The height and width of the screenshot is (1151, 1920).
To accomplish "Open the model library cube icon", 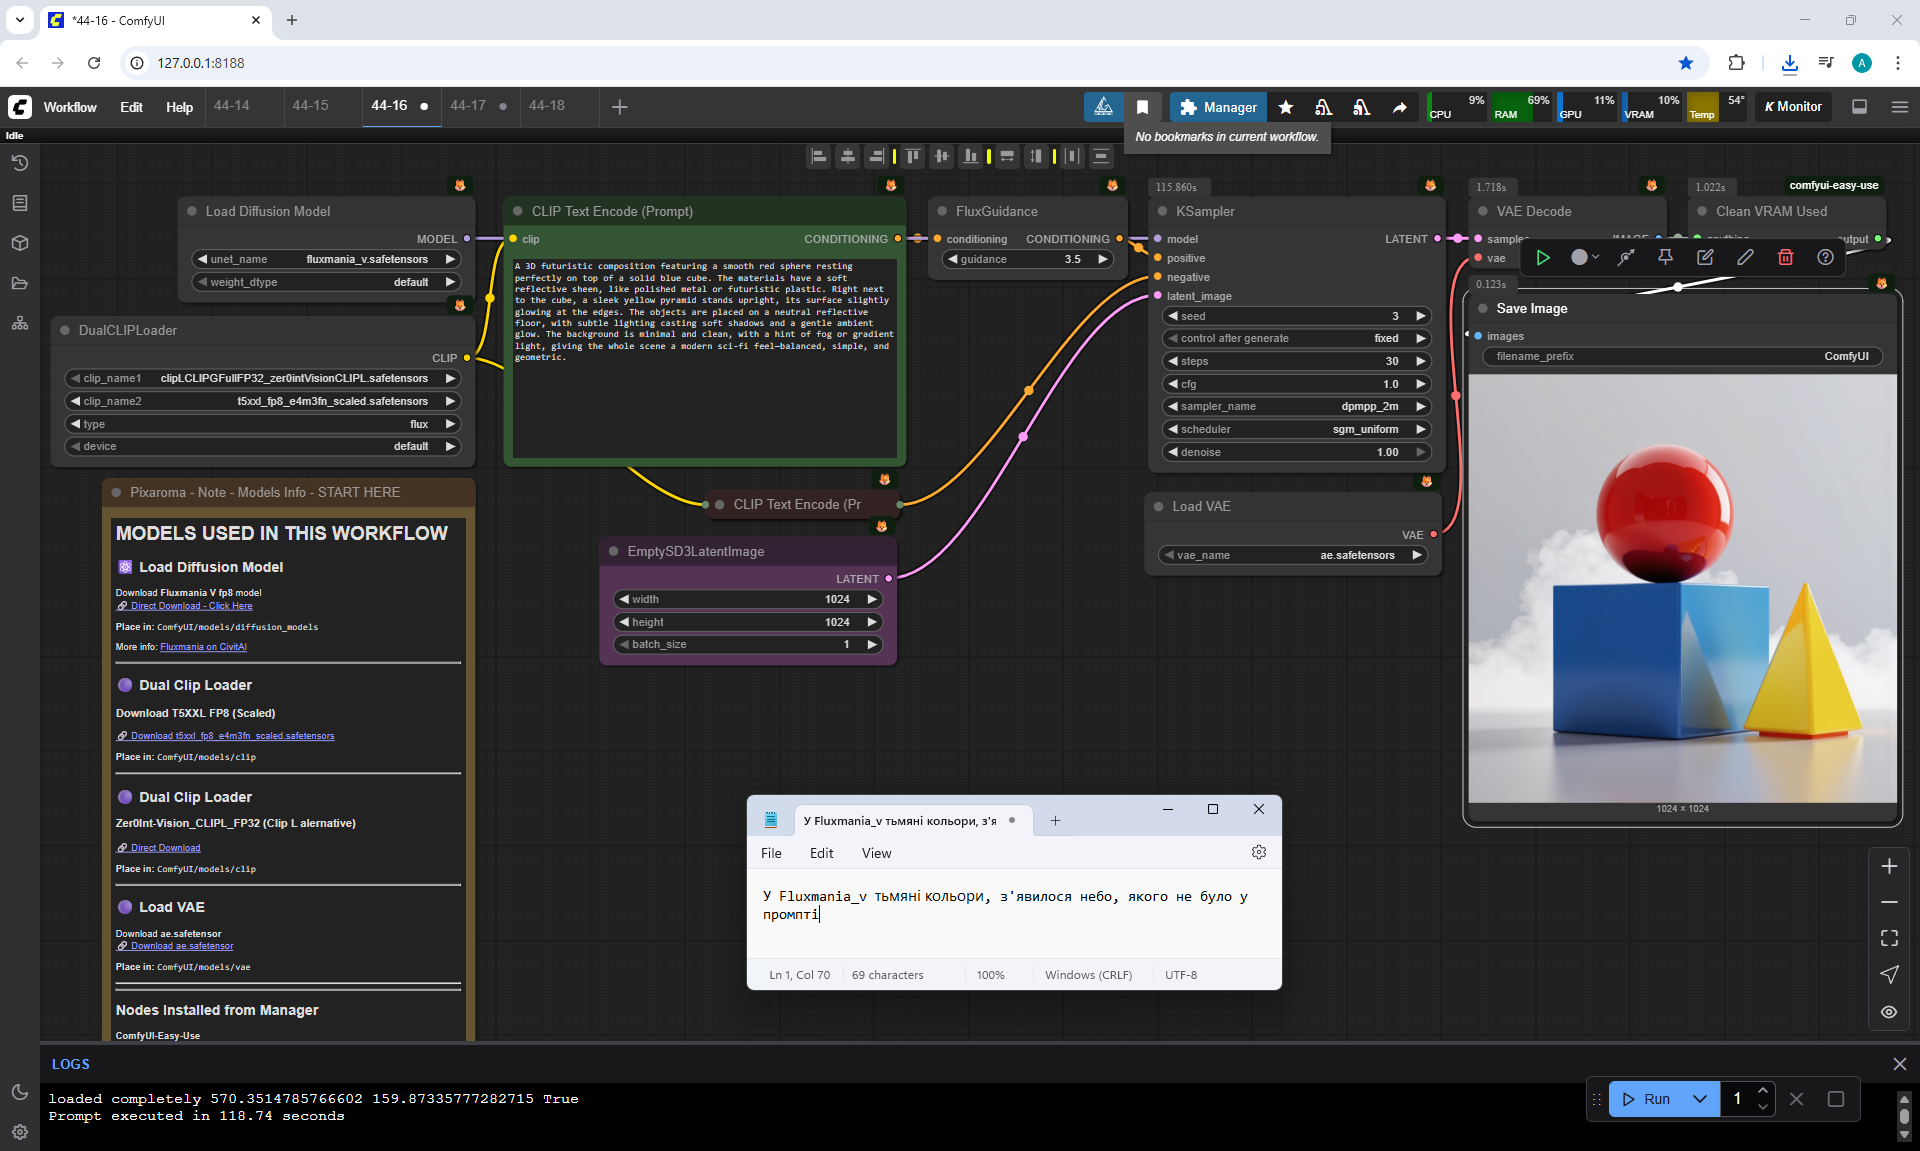I will pyautogui.click(x=20, y=243).
